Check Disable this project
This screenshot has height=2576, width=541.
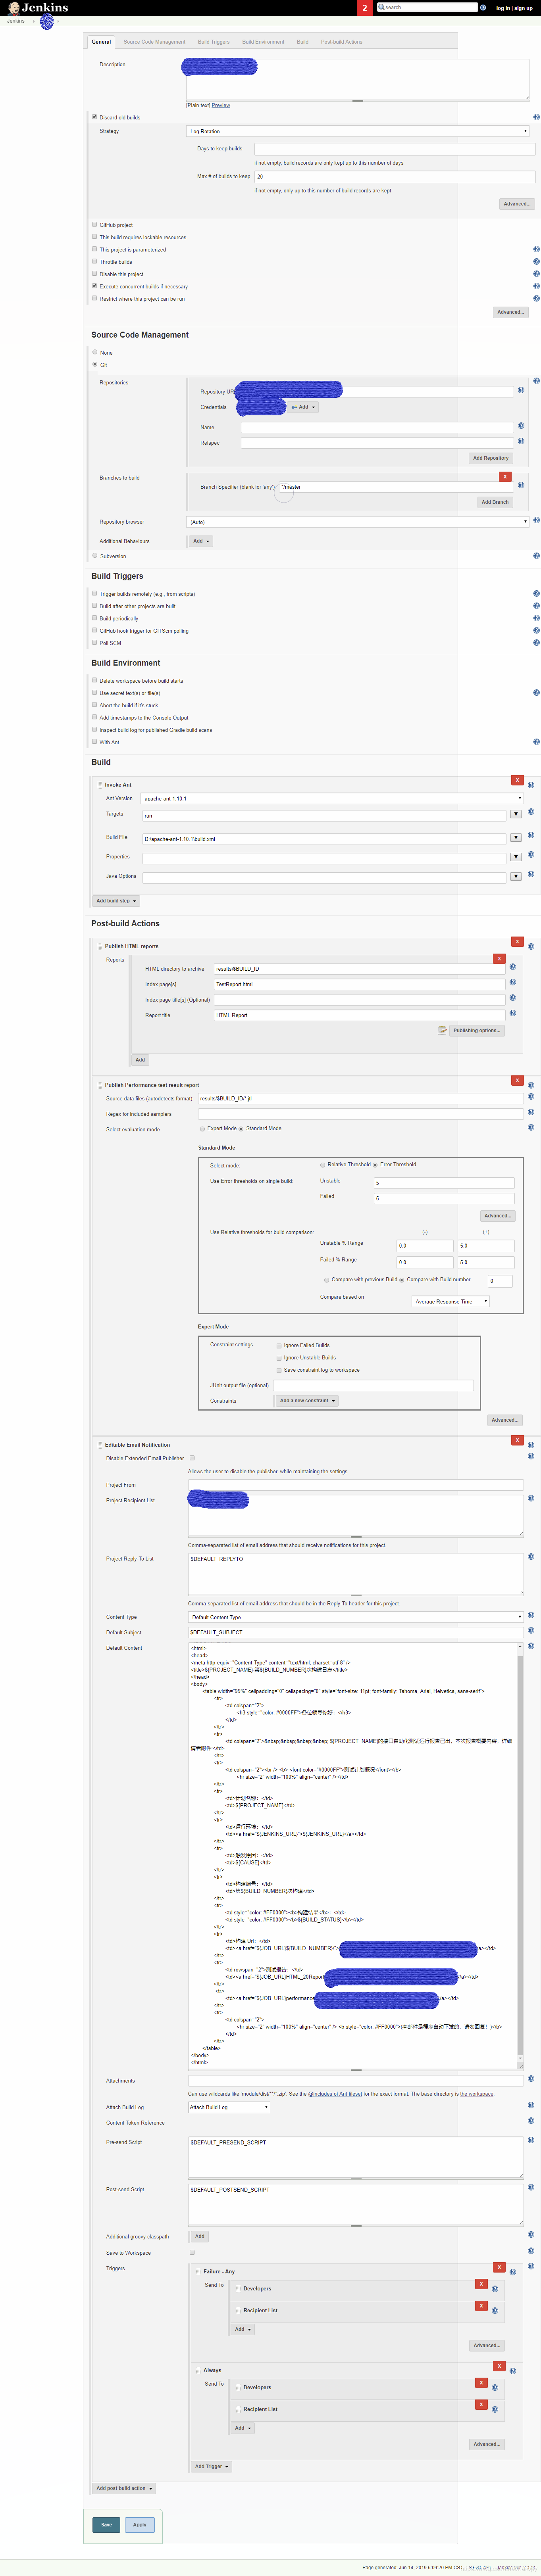pos(95,274)
